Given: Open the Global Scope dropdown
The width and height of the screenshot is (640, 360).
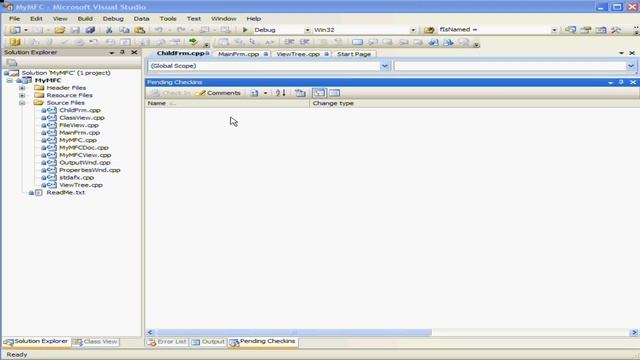Looking at the screenshot, I should (384, 66).
